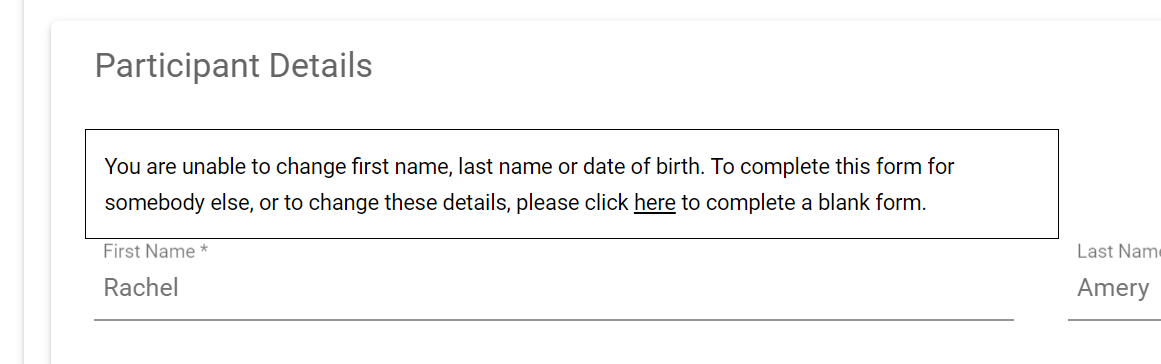The width and height of the screenshot is (1161, 364).
Task: Click the "Amery" value text
Action: [x=1114, y=288]
